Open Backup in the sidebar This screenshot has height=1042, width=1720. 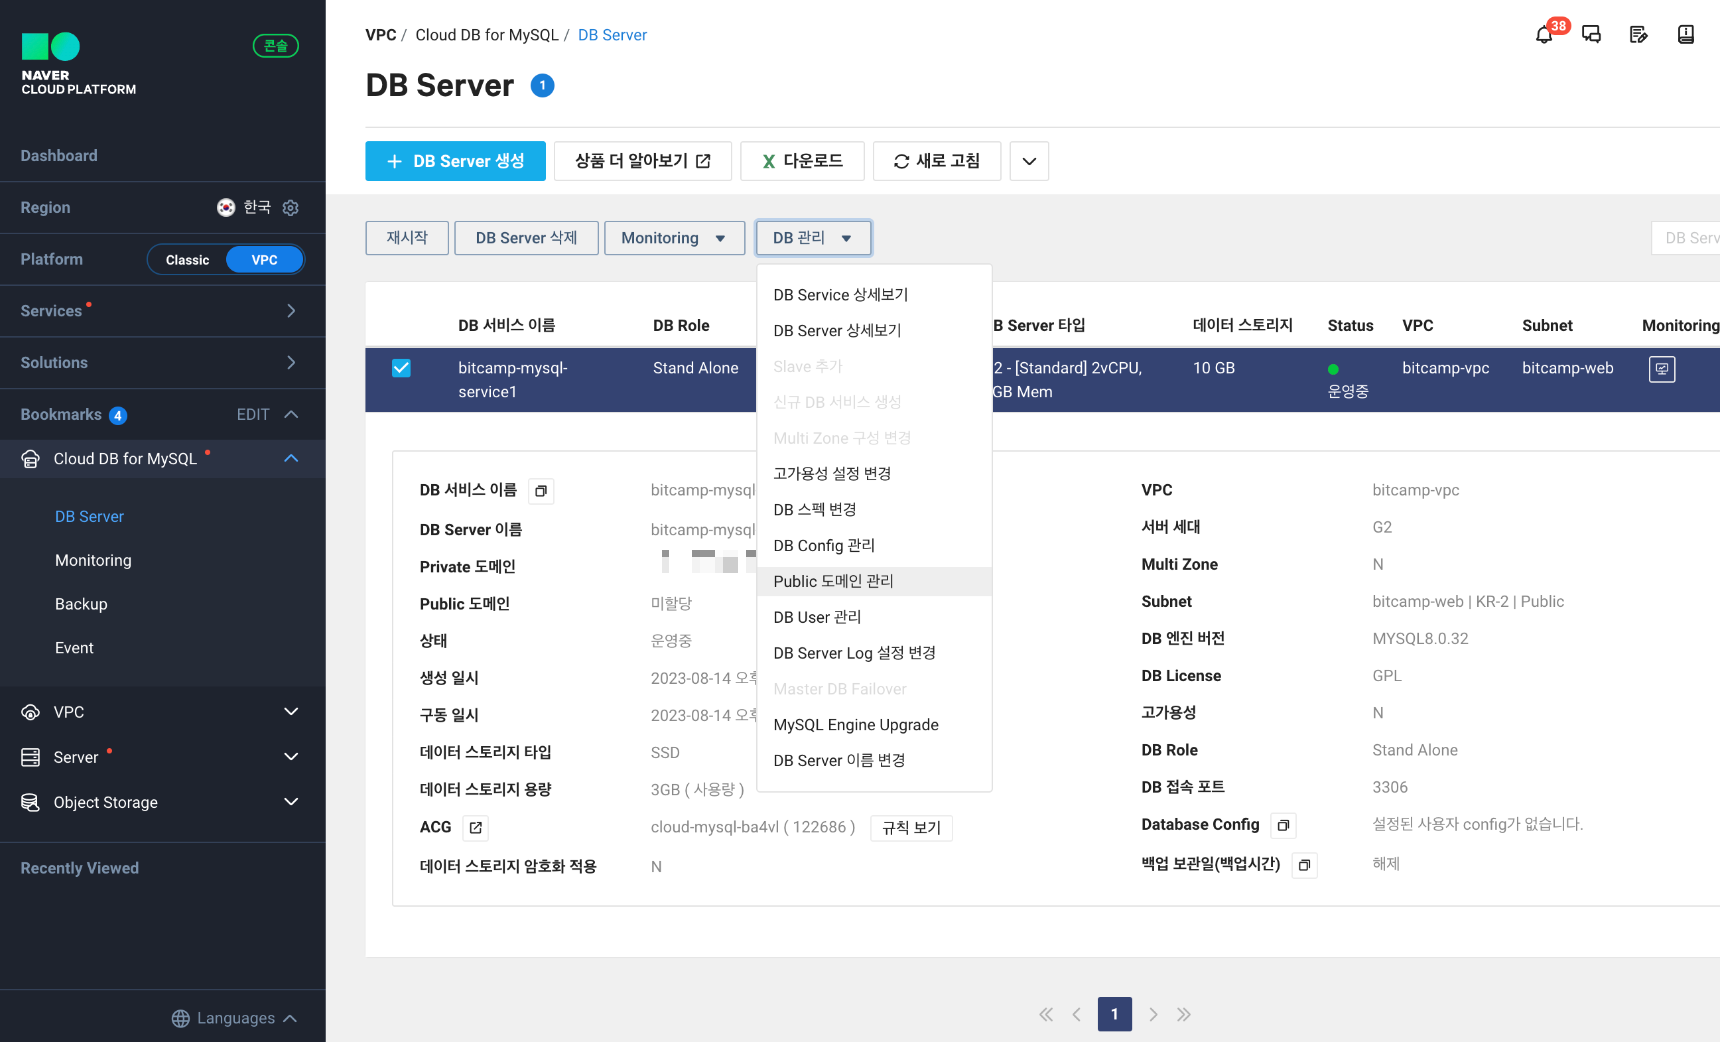click(x=81, y=605)
